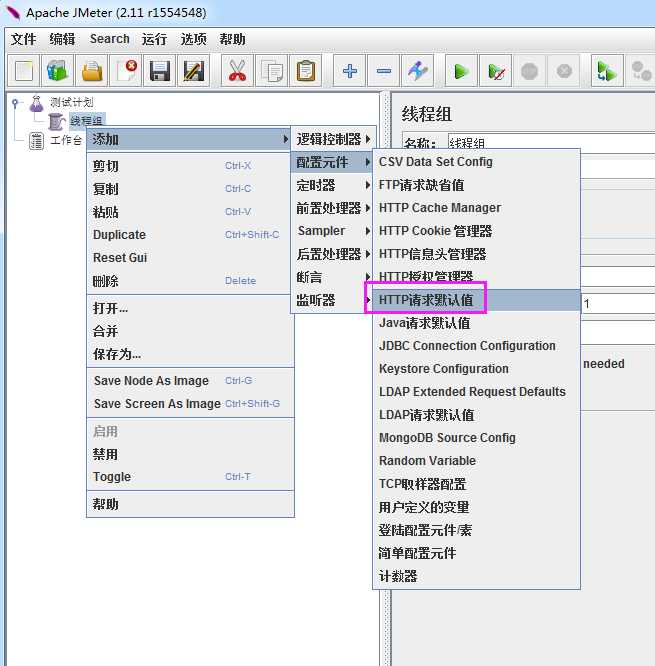The height and width of the screenshot is (666, 655).
Task: Open the 运行 menu
Action: pos(154,39)
